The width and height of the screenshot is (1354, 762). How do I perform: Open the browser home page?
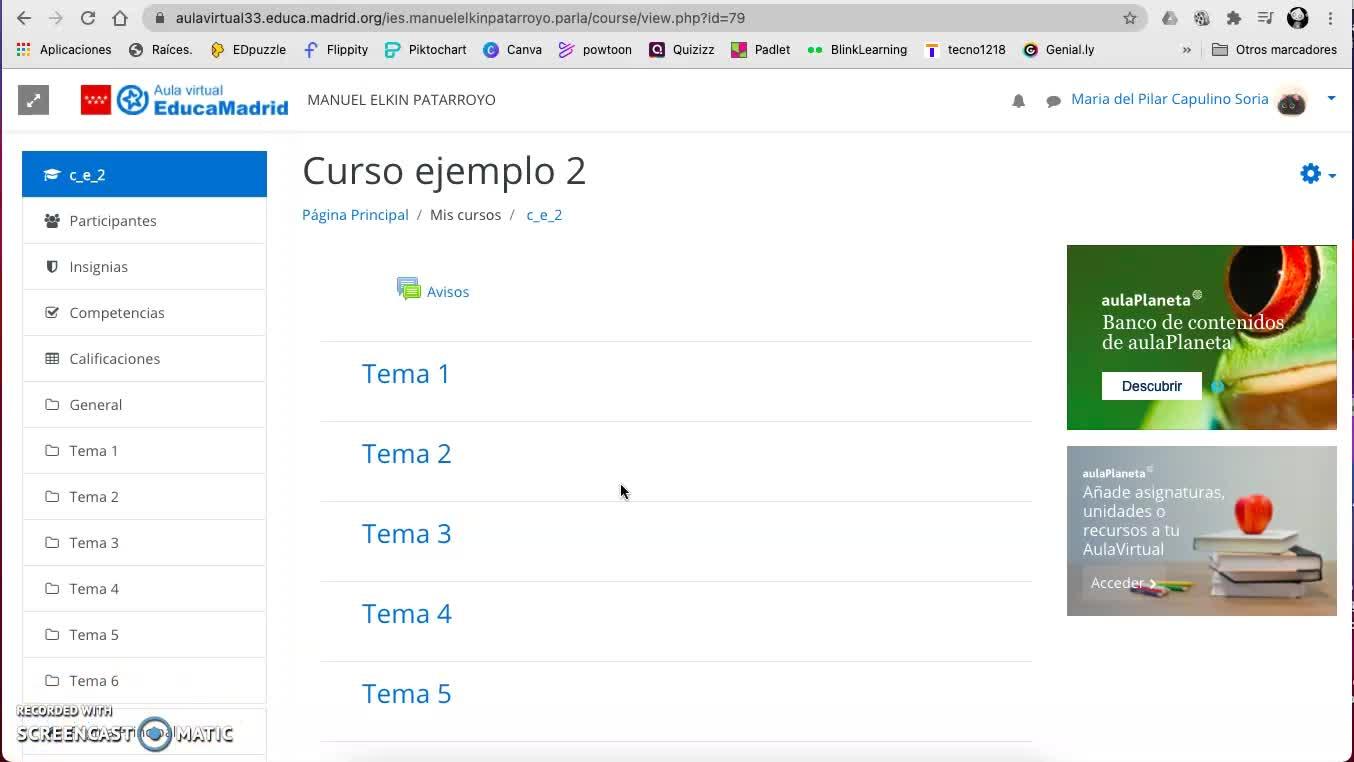(x=120, y=18)
